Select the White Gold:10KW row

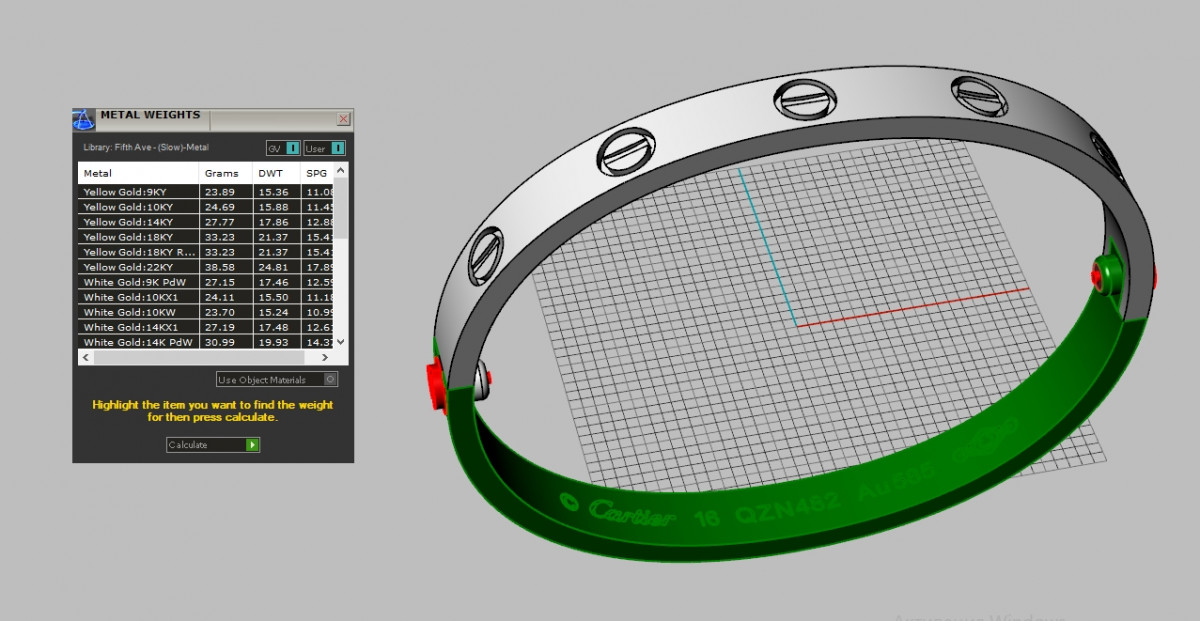click(x=206, y=312)
